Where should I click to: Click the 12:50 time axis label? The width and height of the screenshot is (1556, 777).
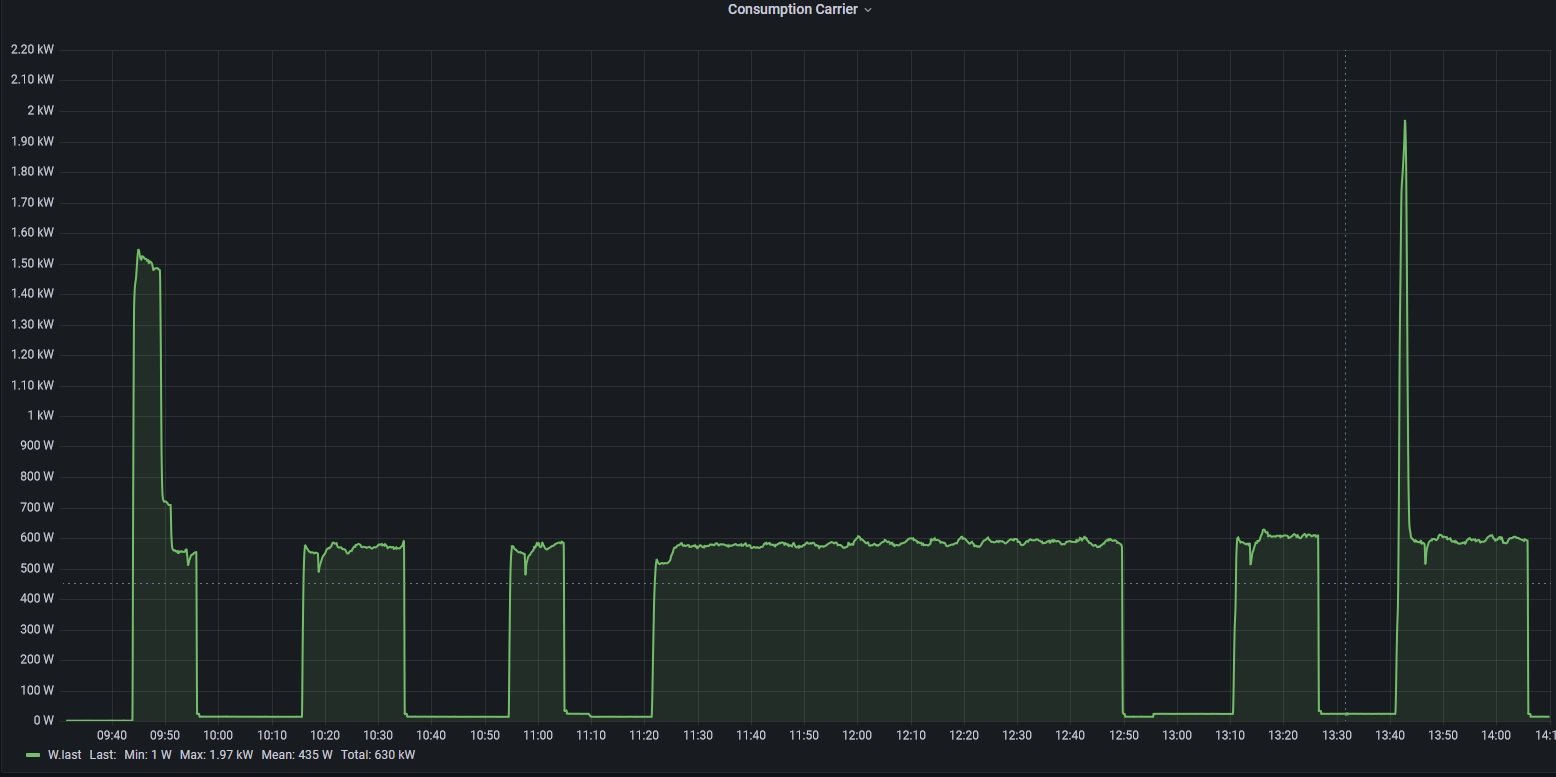tap(1123, 736)
